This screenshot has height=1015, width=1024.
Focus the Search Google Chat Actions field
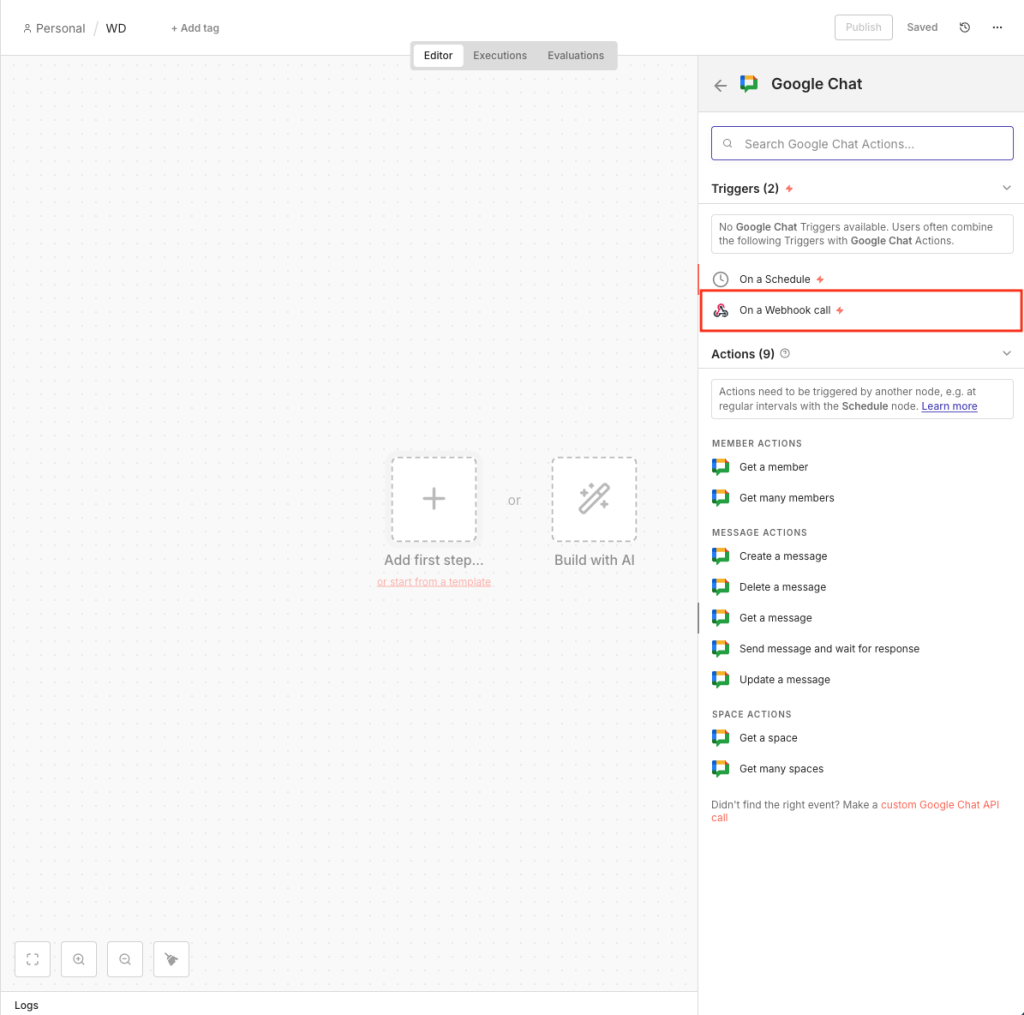862,144
